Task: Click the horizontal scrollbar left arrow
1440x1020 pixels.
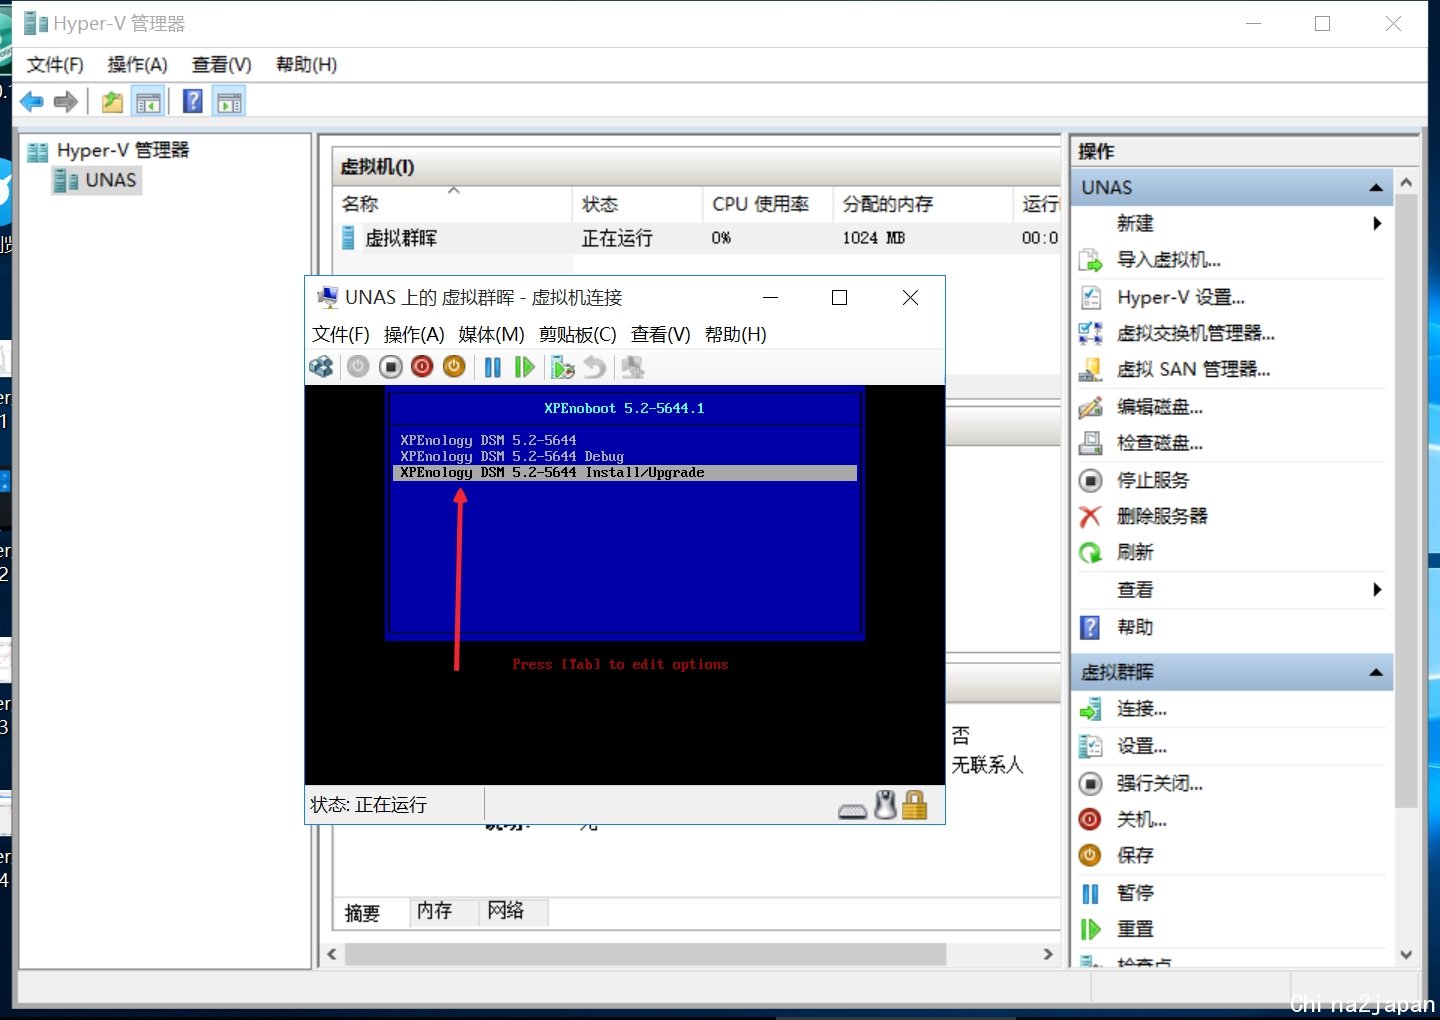Action: [332, 954]
